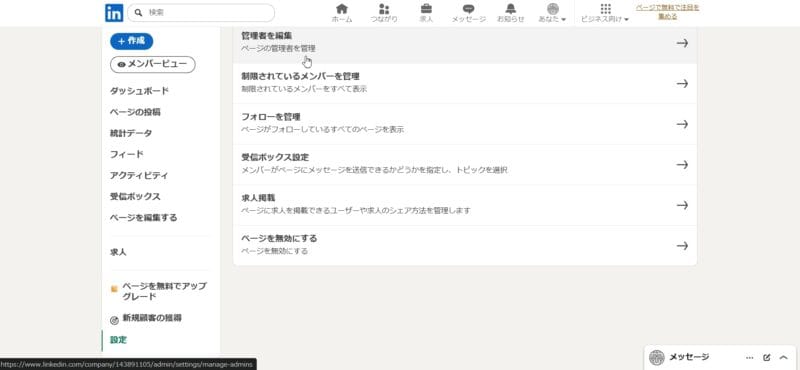Click ページで無料で注目を集める link
The width and height of the screenshot is (800, 370).
click(667, 12)
